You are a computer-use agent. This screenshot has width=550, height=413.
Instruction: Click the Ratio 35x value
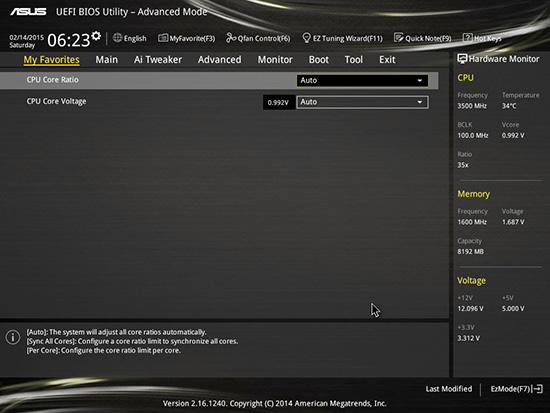[463, 165]
